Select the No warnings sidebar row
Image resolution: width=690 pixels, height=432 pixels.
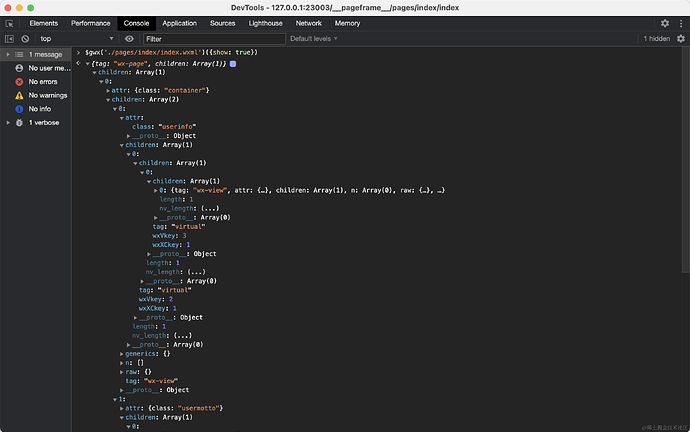point(36,95)
